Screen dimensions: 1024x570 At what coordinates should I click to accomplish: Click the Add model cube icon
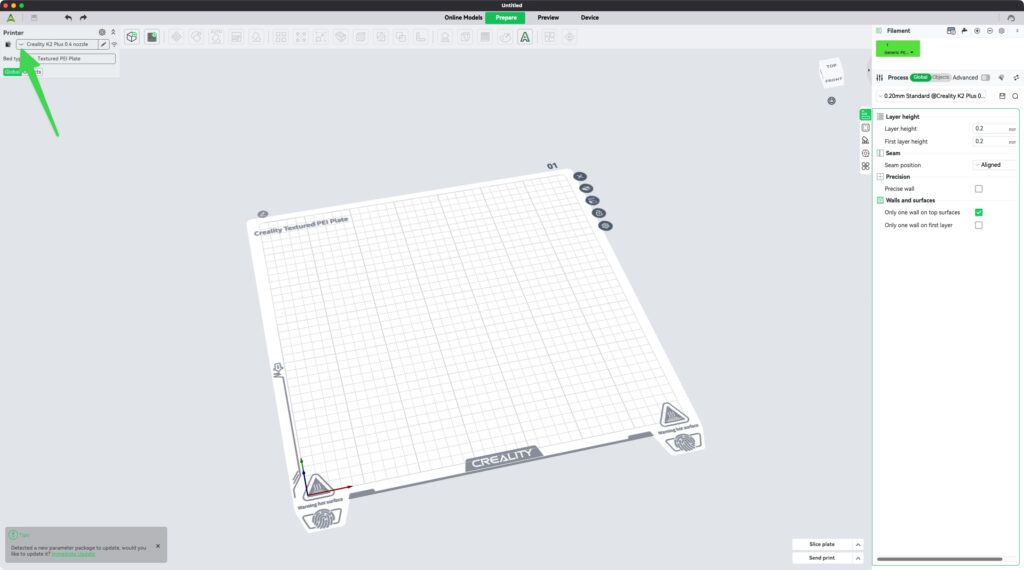click(131, 37)
